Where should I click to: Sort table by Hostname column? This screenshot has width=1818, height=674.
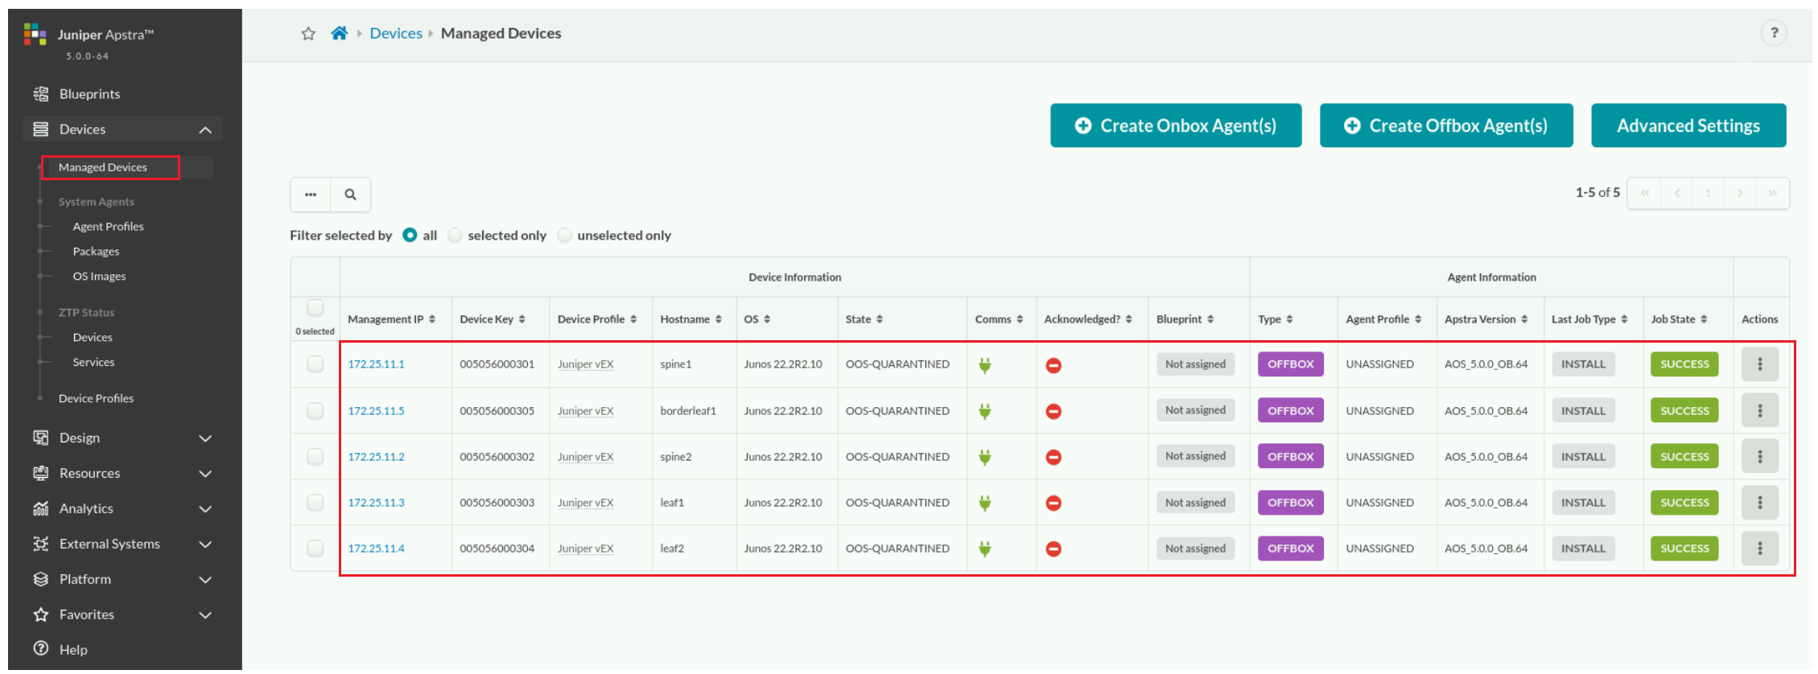[x=691, y=319]
